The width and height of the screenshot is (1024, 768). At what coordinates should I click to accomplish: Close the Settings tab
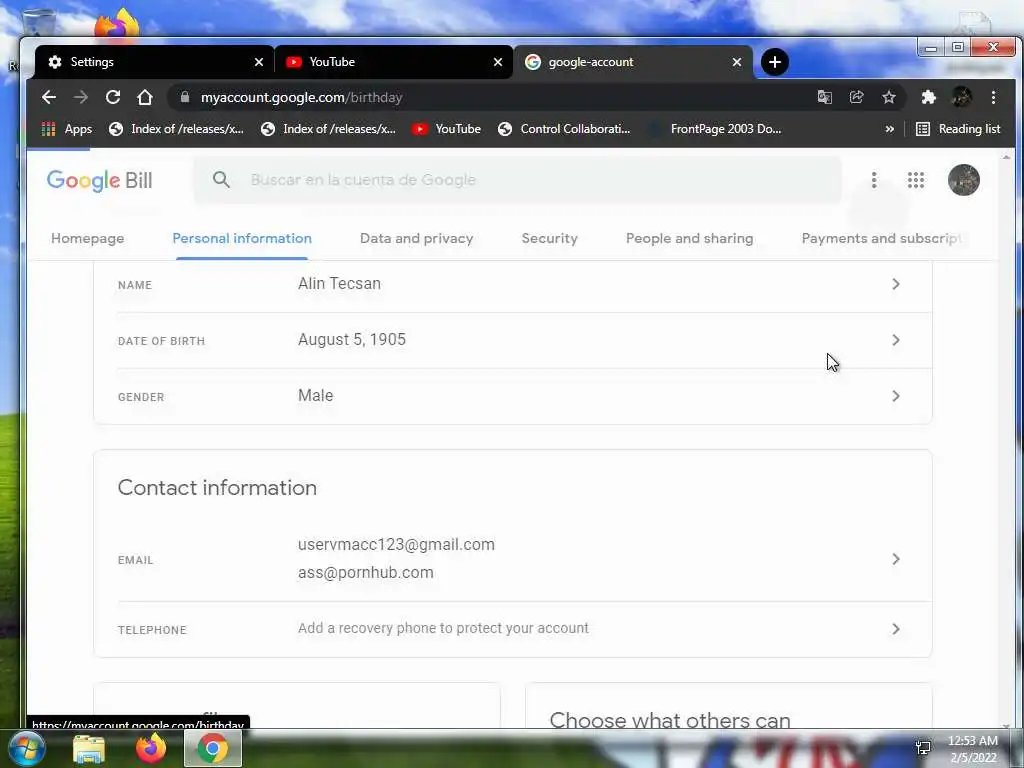coord(259,62)
